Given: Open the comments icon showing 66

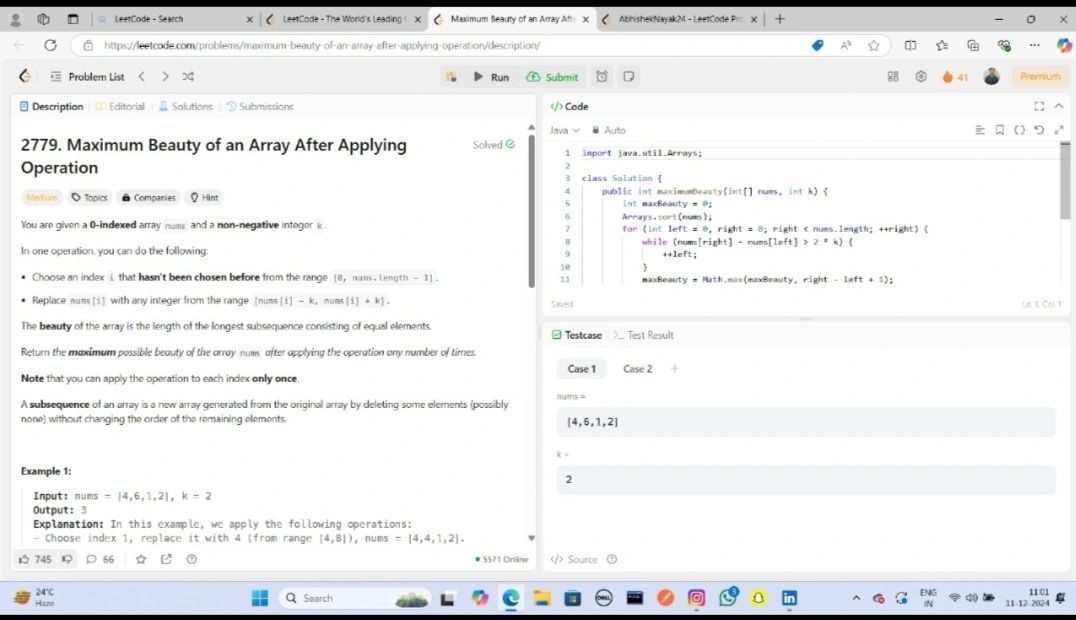Looking at the screenshot, I should [100, 559].
